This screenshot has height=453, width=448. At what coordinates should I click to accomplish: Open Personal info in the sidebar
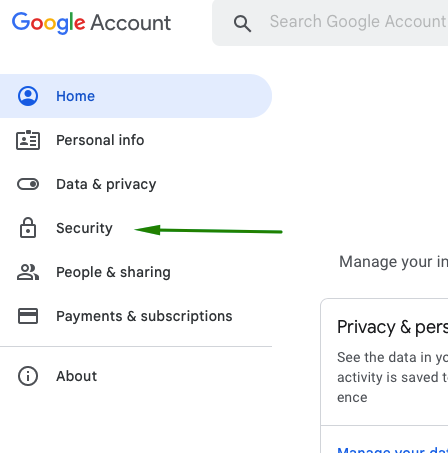[136, 140]
